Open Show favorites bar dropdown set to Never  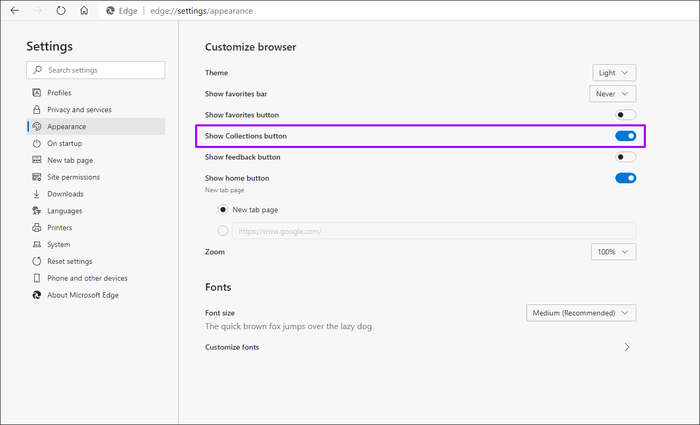tap(612, 94)
